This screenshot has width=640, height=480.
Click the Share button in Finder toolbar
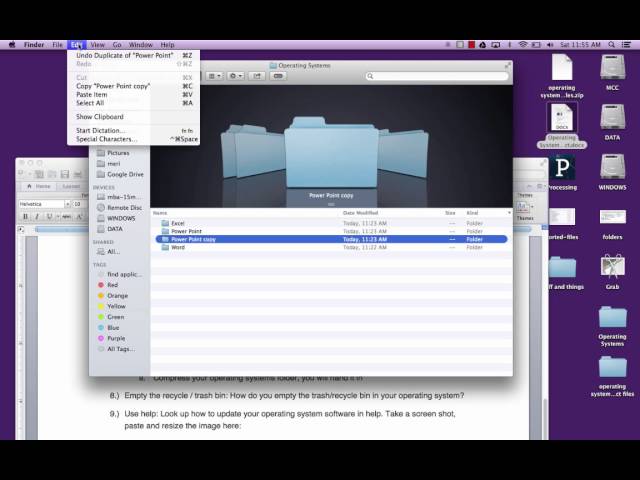pyautogui.click(x=257, y=76)
